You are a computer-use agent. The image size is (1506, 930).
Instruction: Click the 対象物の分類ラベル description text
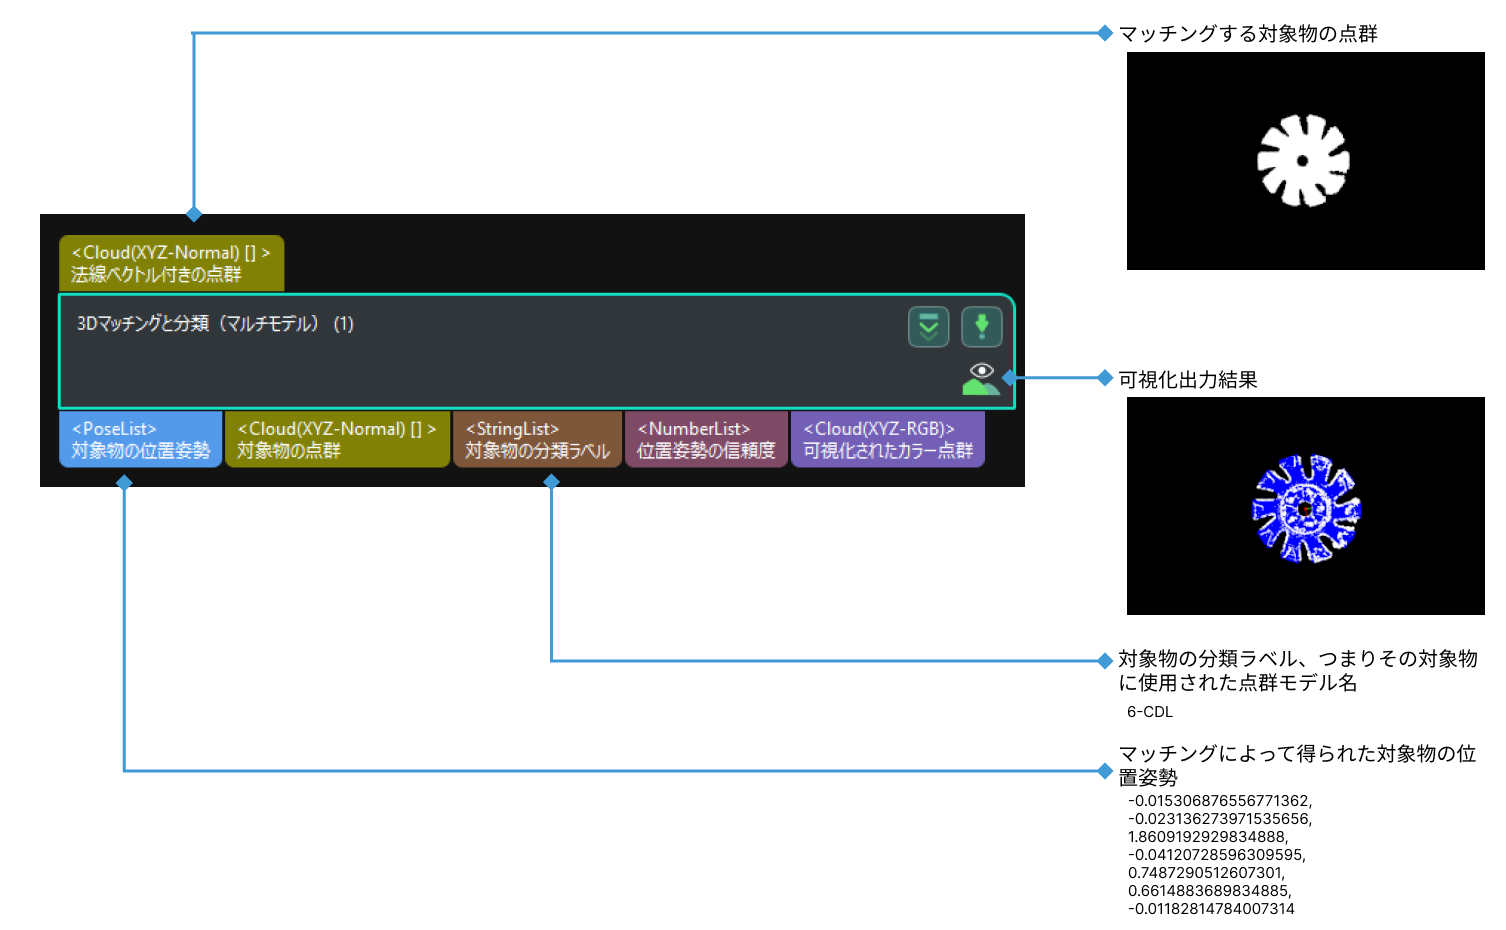1297,671
